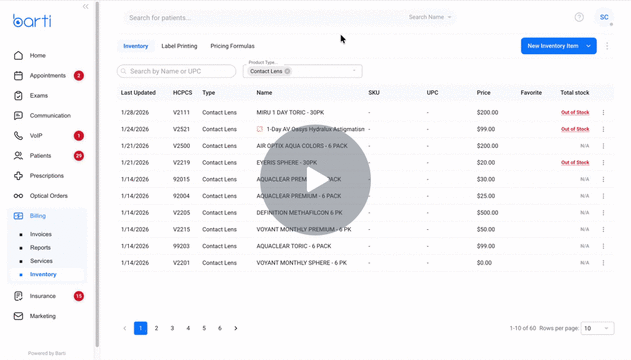Open the Appointments calendar icon
631x360 pixels.
(x=18, y=76)
